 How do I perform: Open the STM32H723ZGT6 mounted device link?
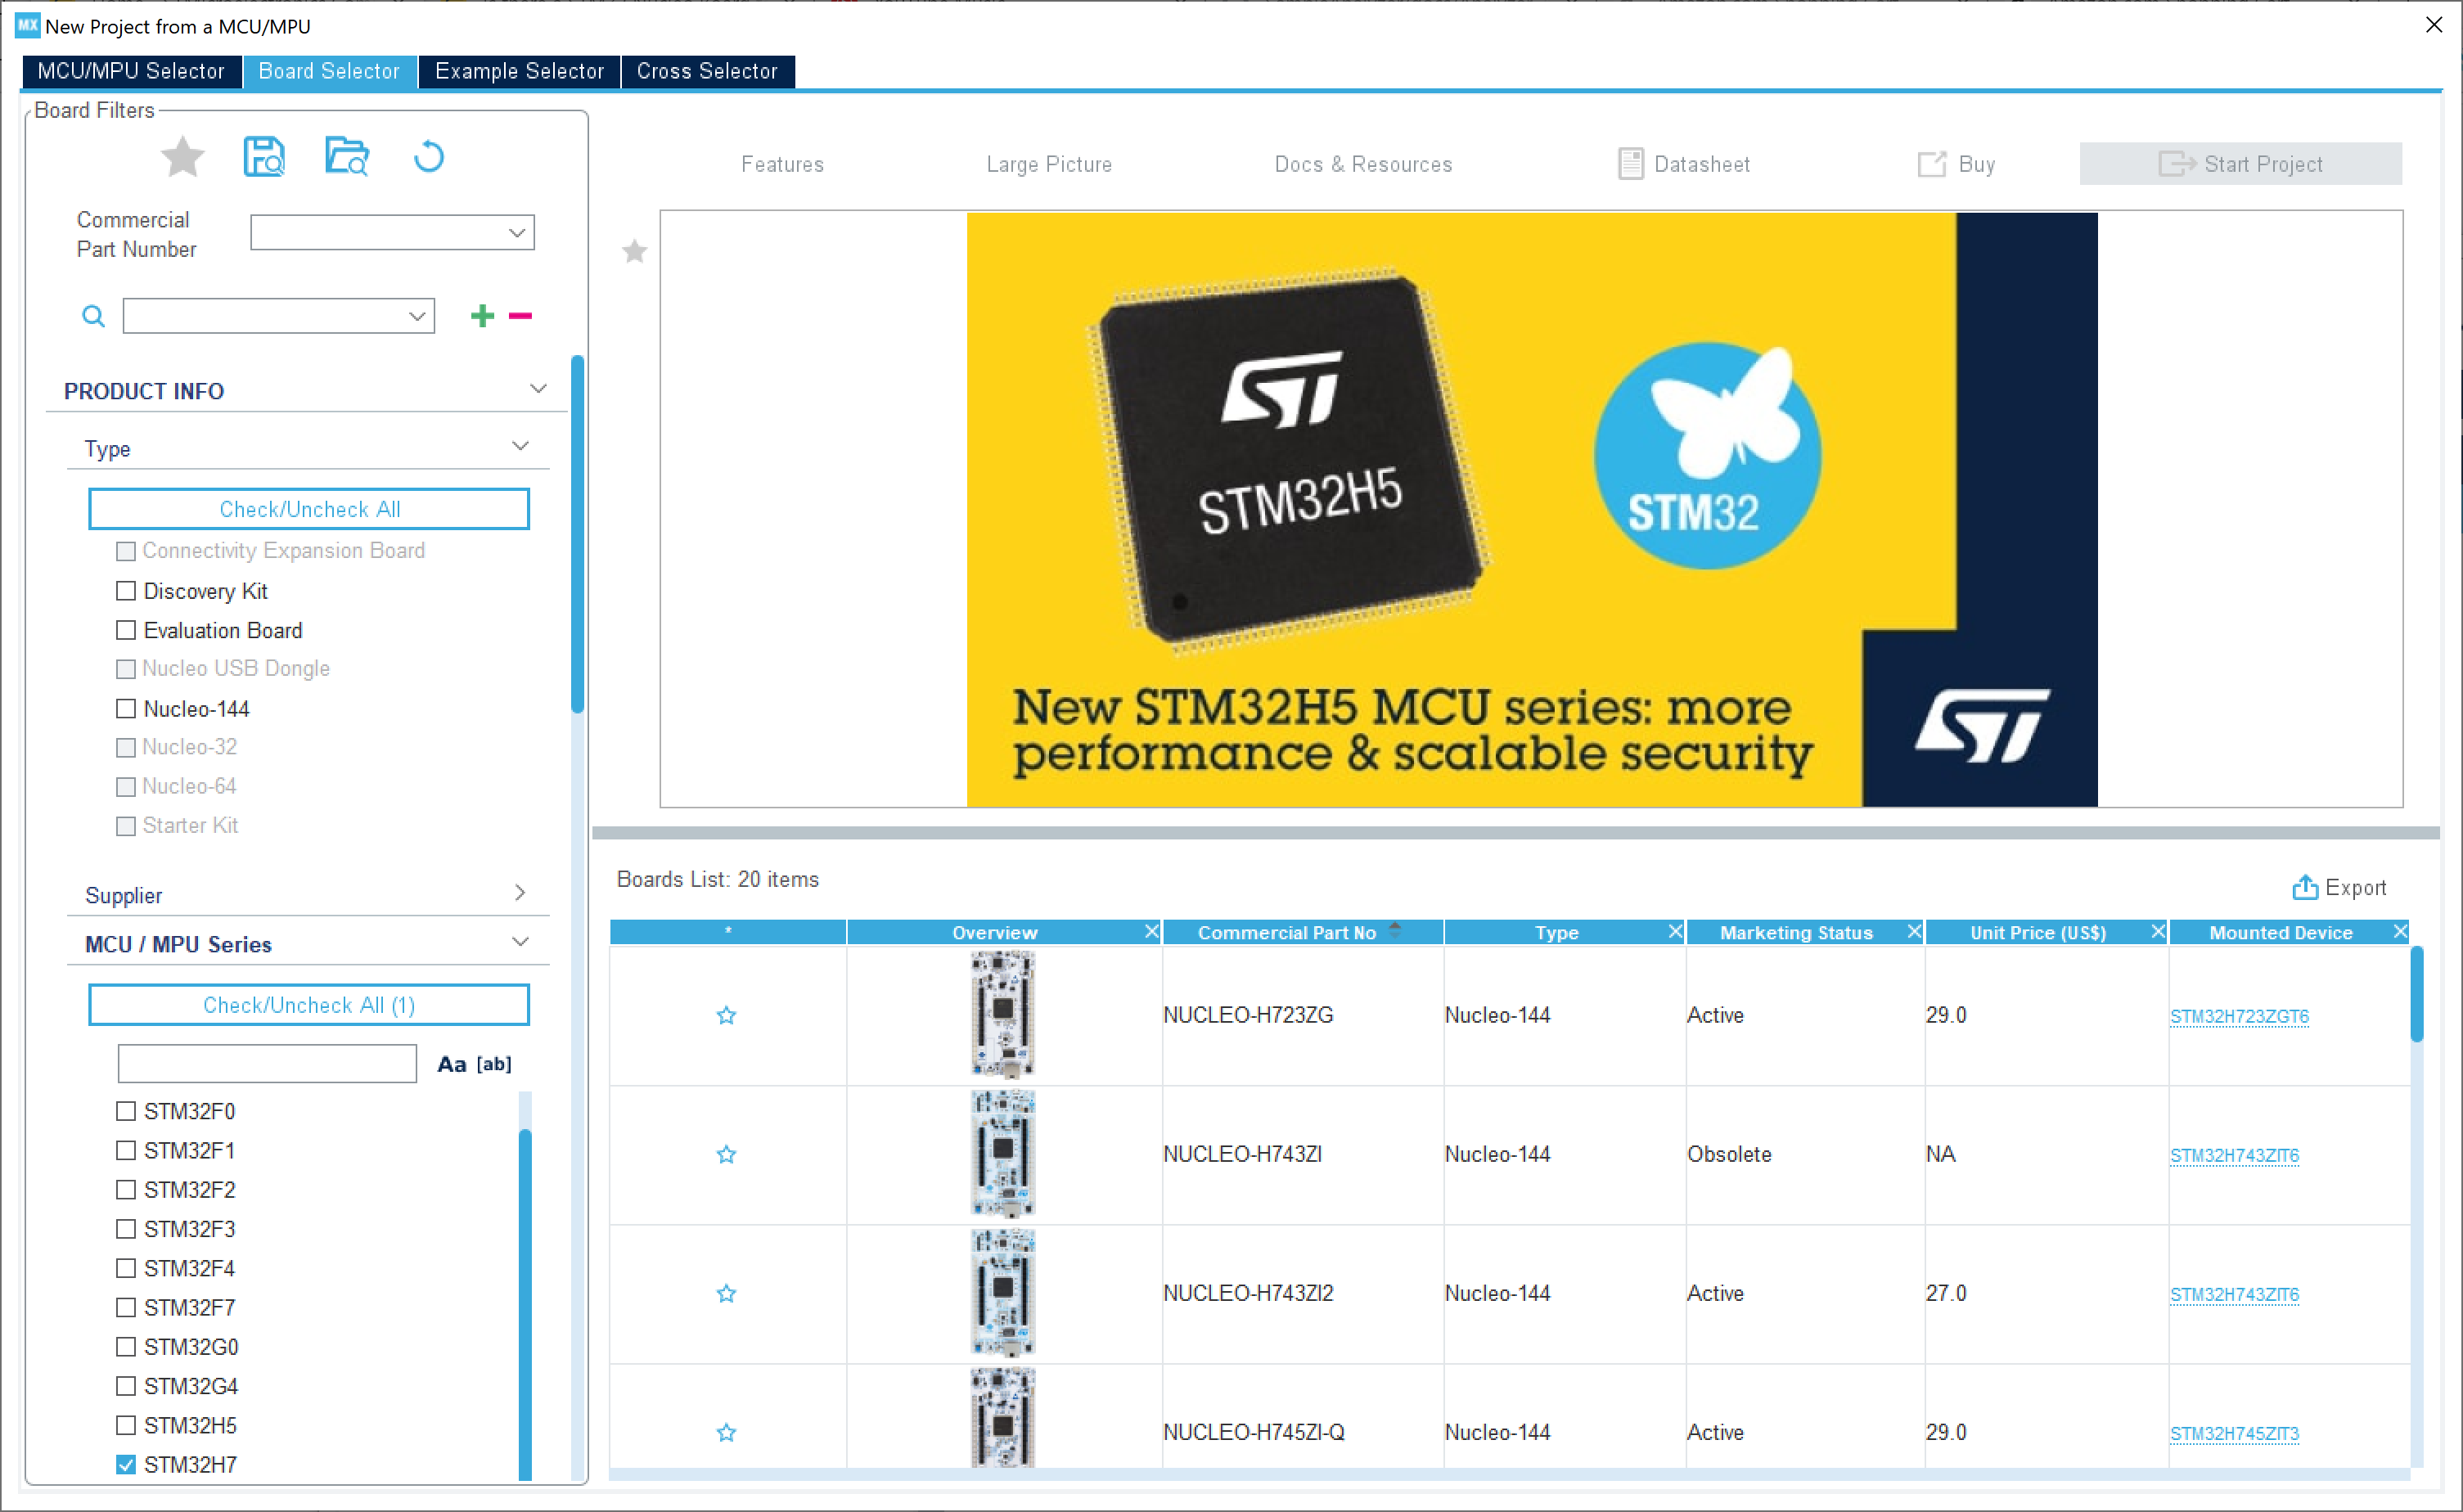[2237, 1016]
